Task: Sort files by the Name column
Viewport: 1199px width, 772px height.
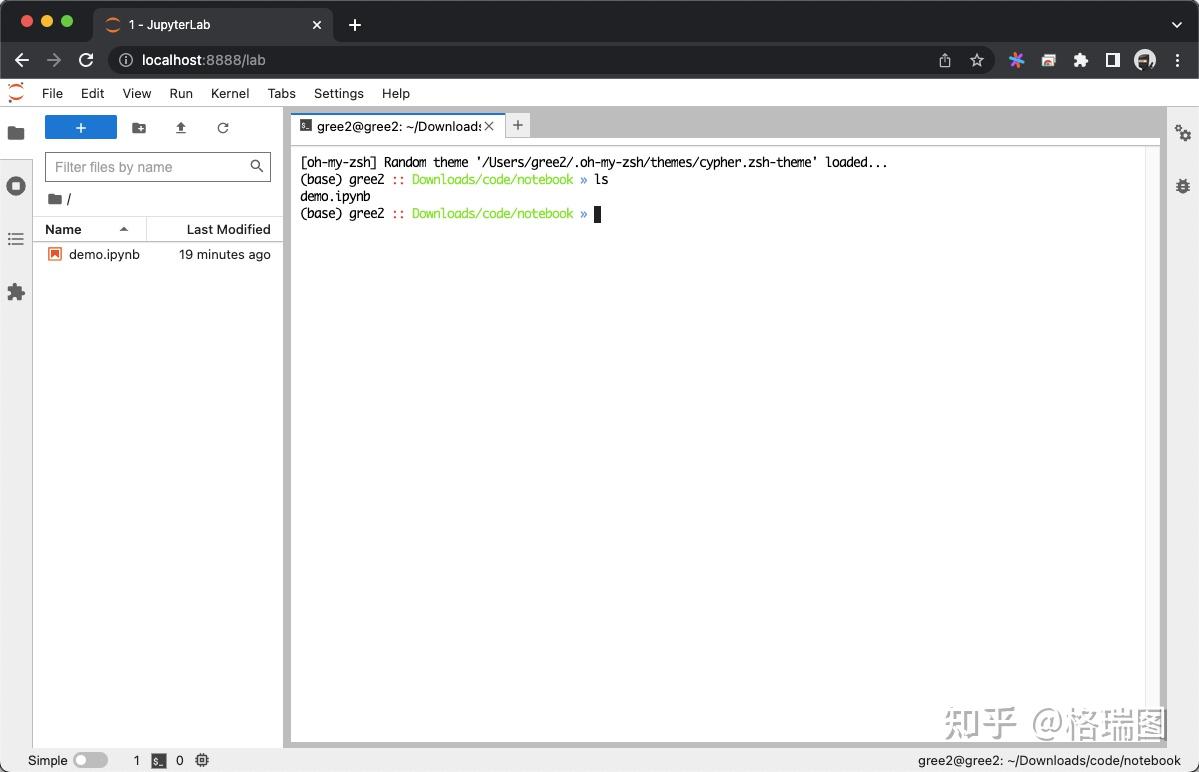Action: tap(89, 229)
